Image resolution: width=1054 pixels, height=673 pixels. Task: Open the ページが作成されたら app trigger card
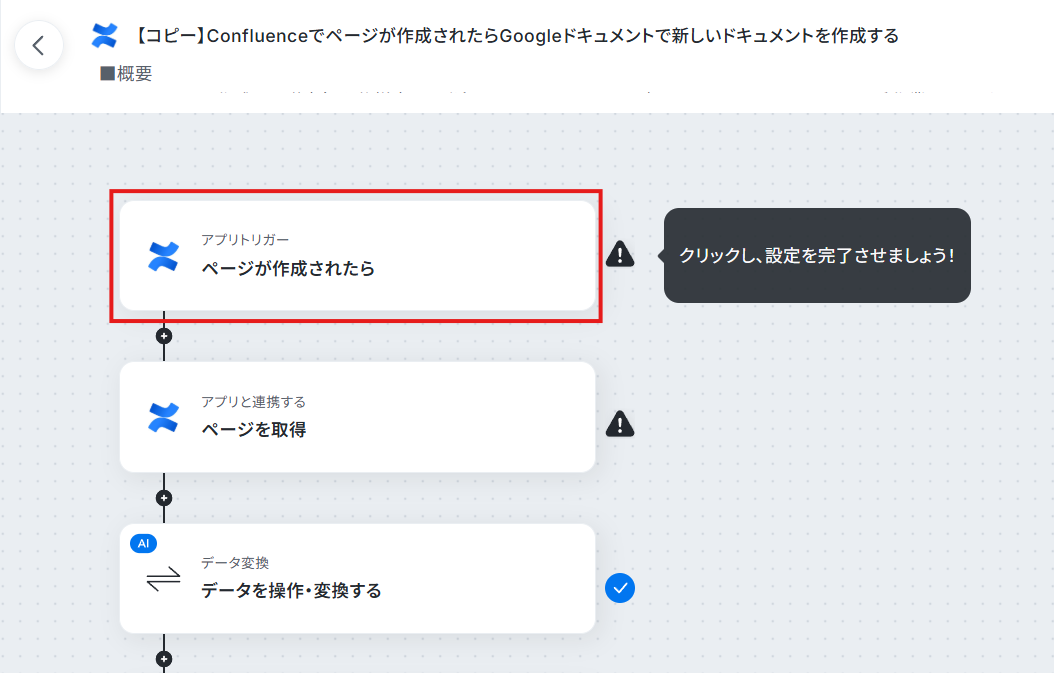358,255
